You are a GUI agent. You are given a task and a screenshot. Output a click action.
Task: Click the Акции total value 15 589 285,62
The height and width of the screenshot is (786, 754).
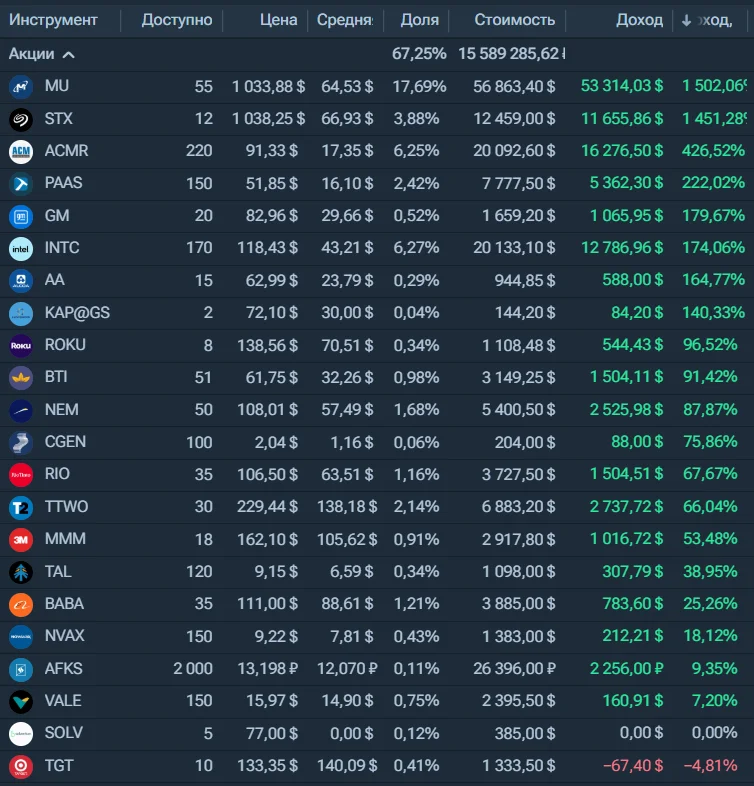coord(511,54)
